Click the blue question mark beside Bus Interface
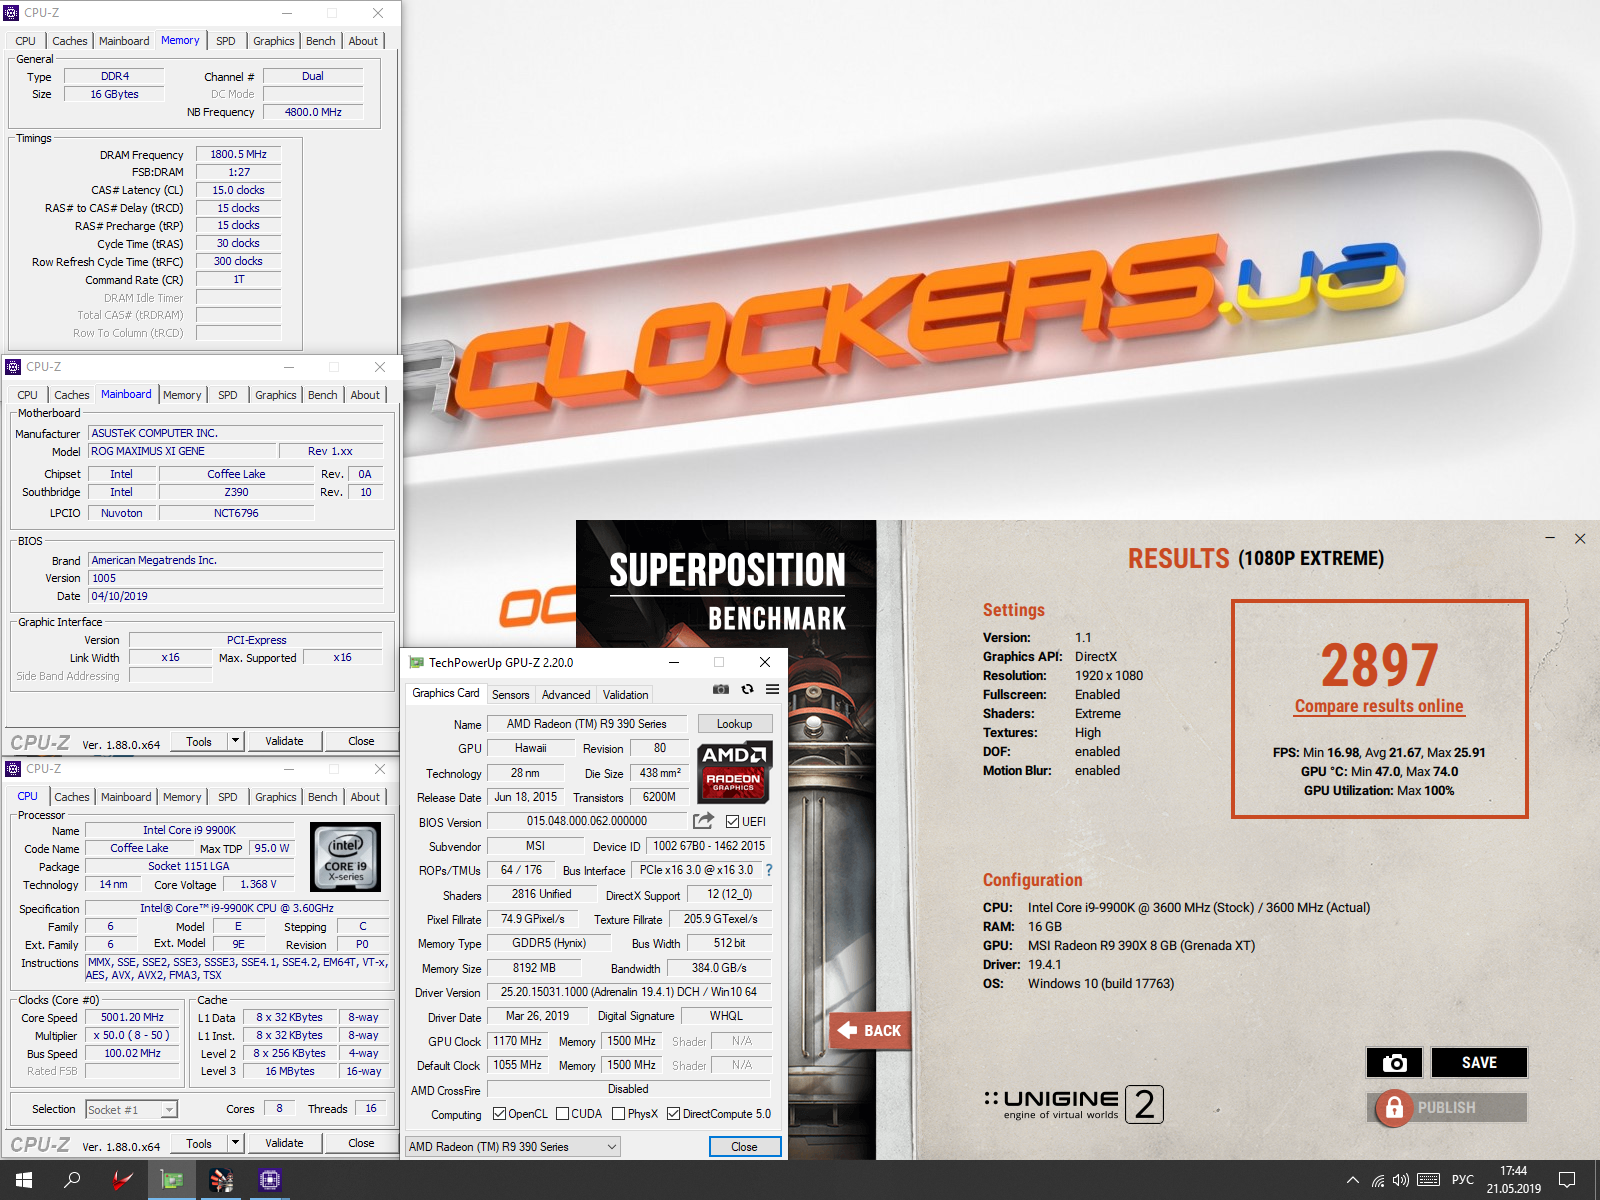The width and height of the screenshot is (1600, 1200). pyautogui.click(x=769, y=870)
